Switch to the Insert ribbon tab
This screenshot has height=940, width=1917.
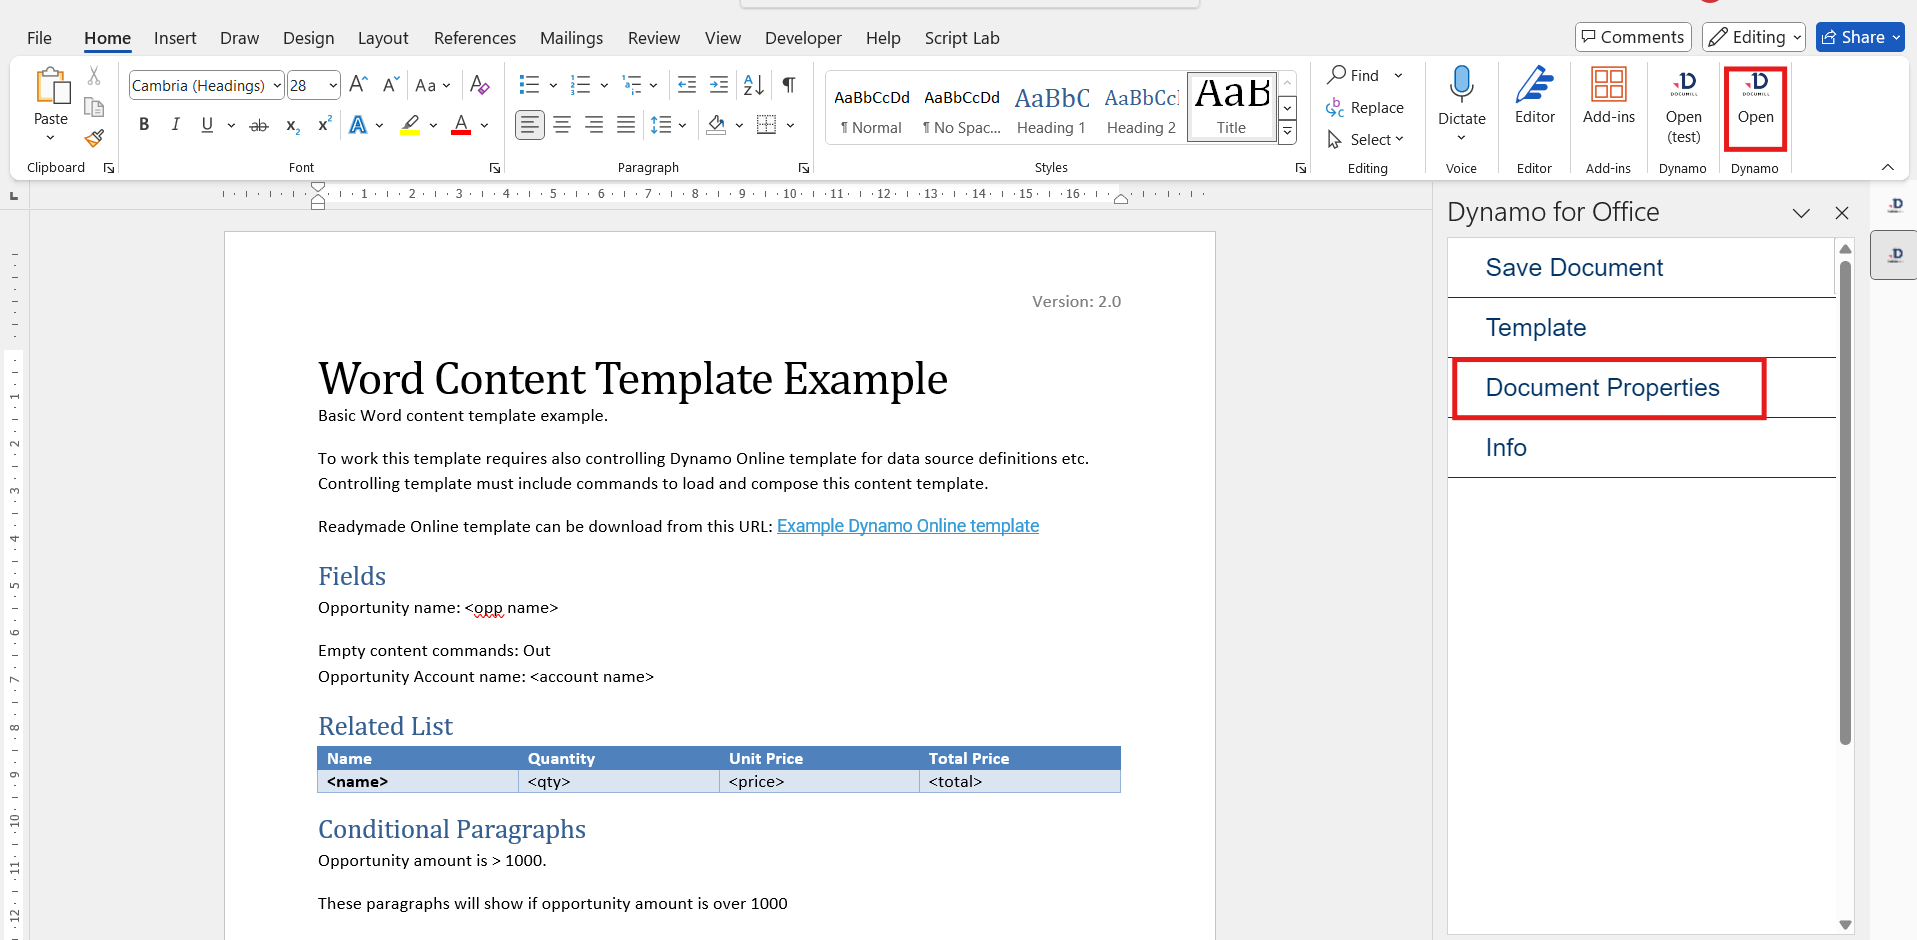click(175, 38)
